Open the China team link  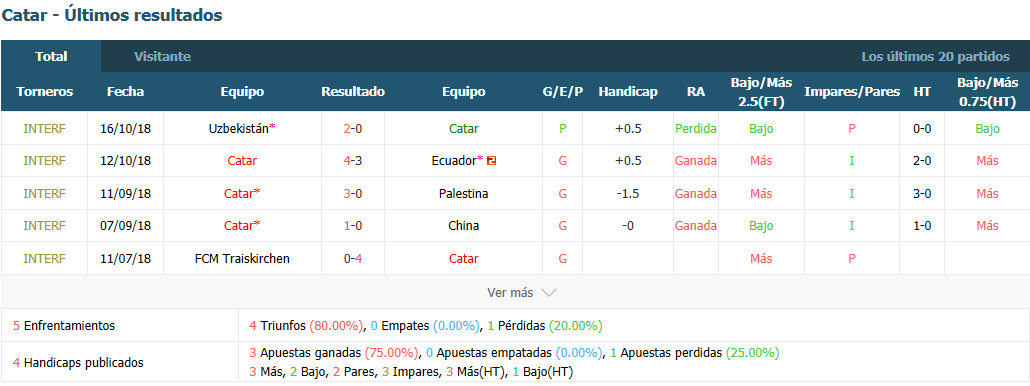click(464, 226)
